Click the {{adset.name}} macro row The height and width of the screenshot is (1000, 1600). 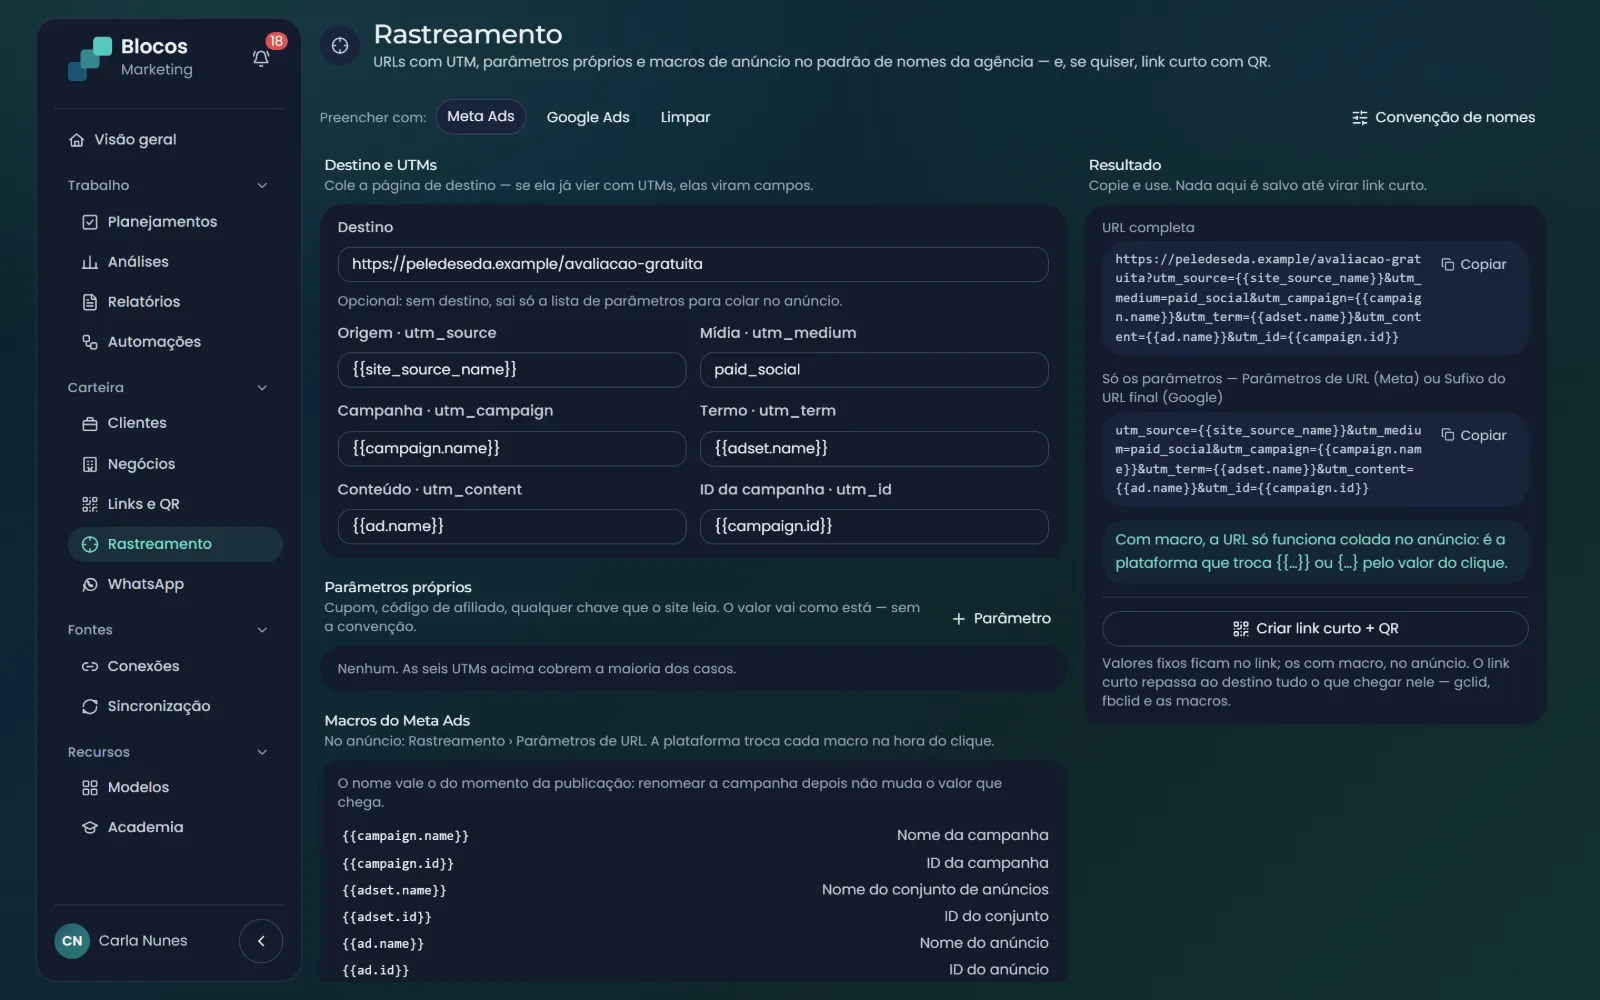[695, 890]
